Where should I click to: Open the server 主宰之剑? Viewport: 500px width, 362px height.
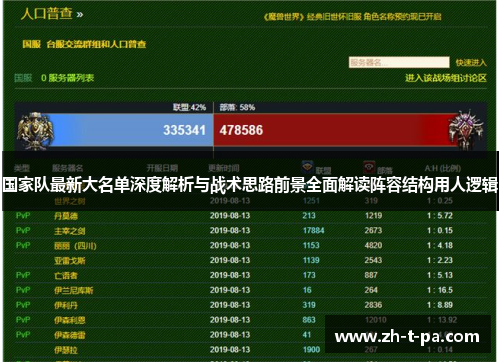point(70,231)
